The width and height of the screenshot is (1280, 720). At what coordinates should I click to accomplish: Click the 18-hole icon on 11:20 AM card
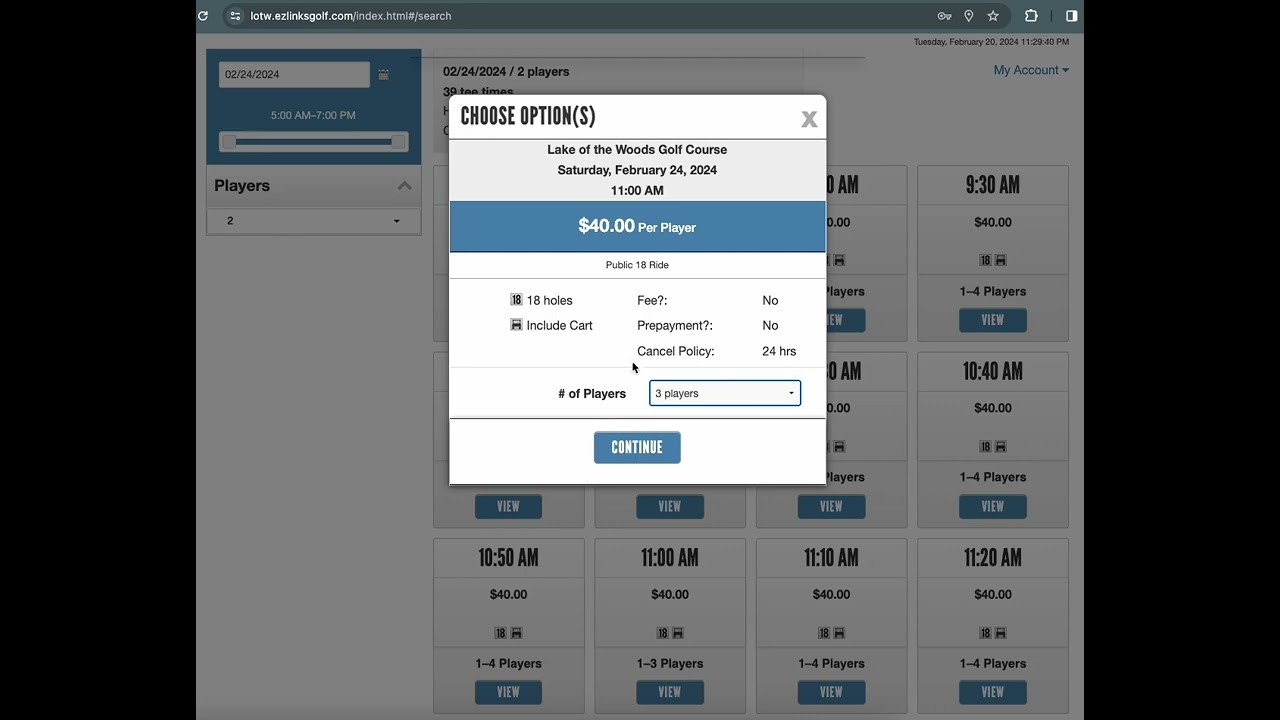(x=985, y=633)
